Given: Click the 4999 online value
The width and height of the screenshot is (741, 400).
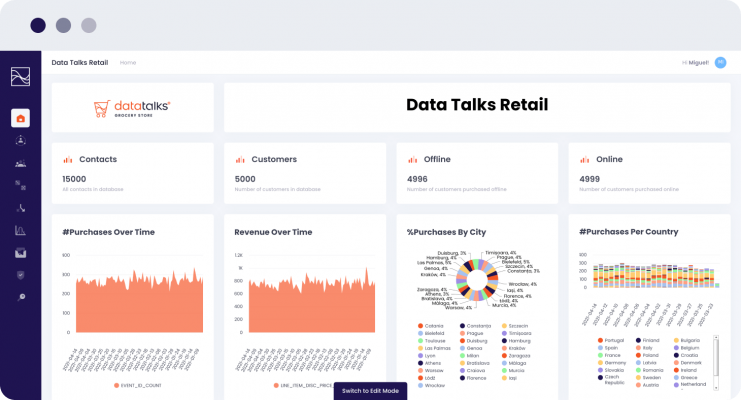Looking at the screenshot, I should (x=589, y=179).
